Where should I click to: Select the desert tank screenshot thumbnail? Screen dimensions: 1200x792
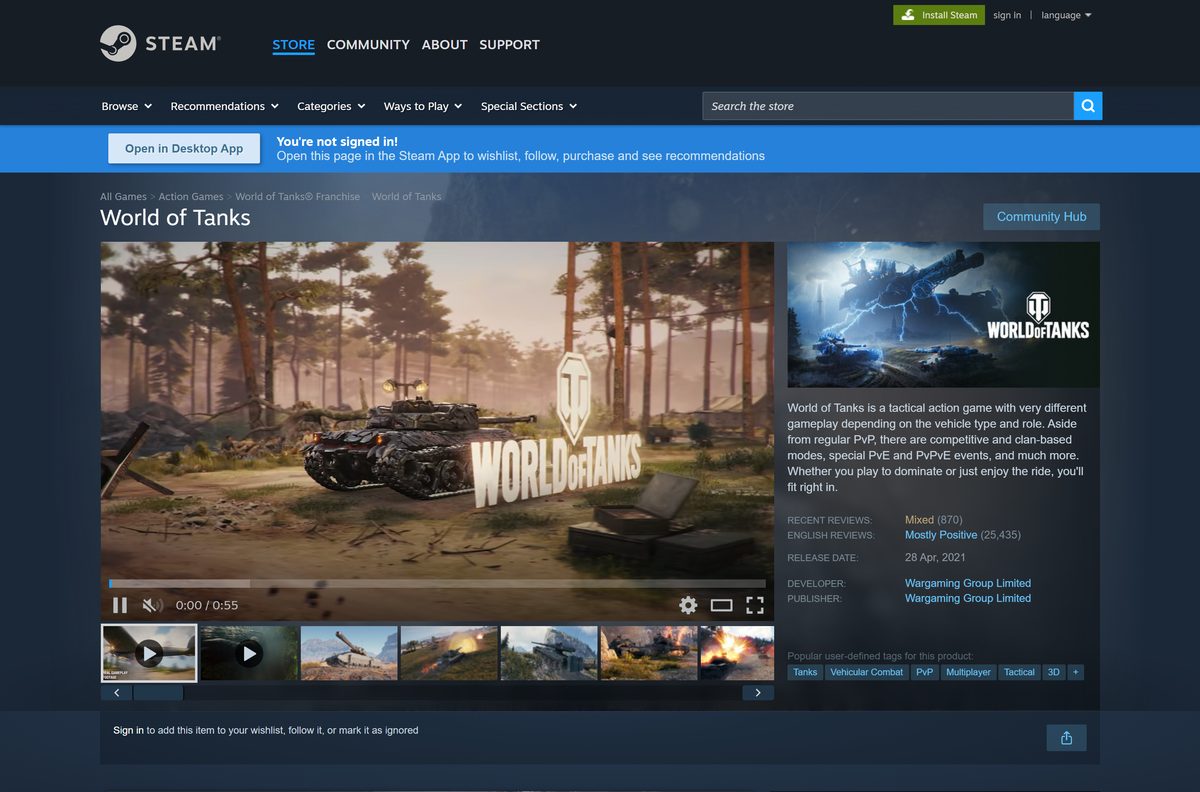(x=349, y=653)
